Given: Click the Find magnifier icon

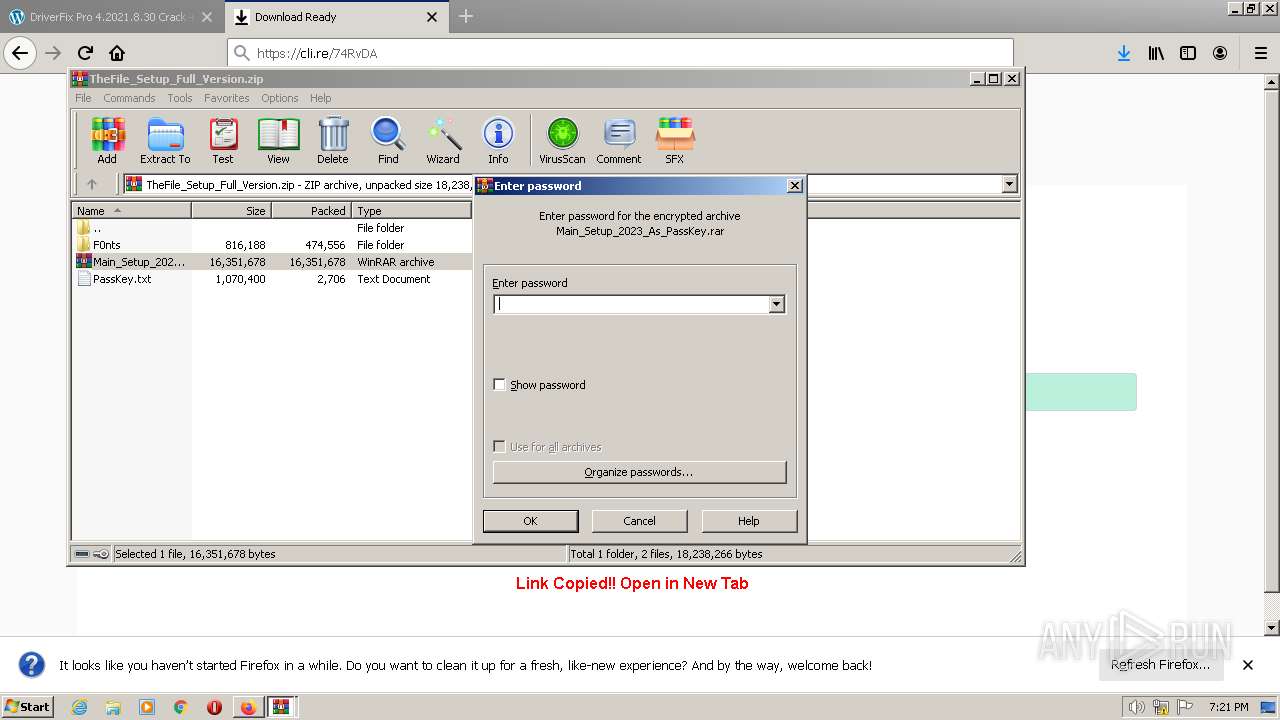Looking at the screenshot, I should 388,140.
